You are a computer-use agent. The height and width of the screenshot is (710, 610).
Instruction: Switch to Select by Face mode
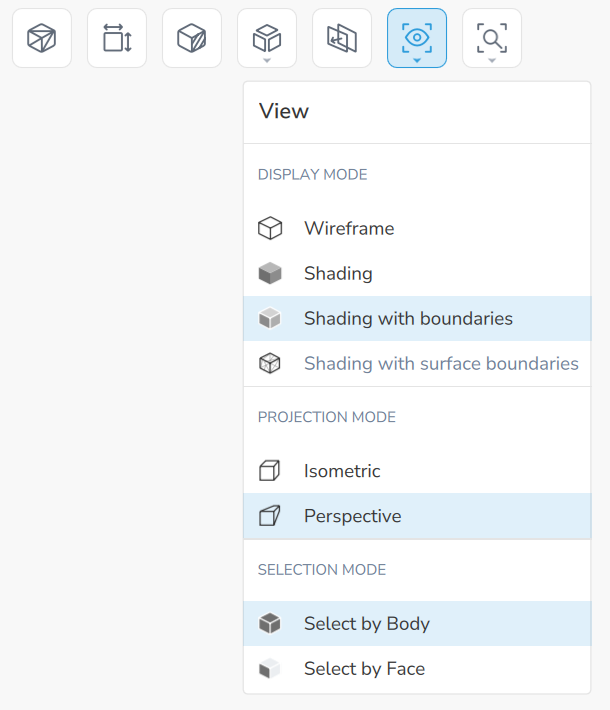(x=364, y=669)
